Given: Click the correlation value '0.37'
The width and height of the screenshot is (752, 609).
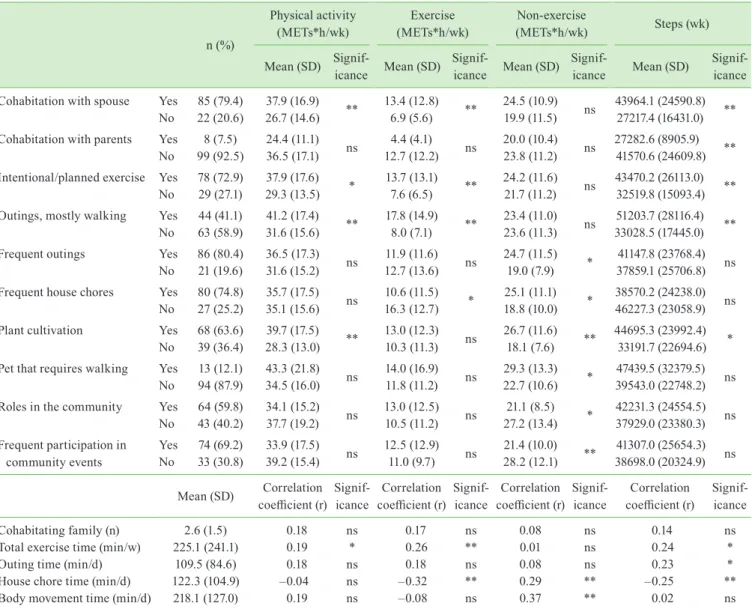Looking at the screenshot, I should pos(530,598).
